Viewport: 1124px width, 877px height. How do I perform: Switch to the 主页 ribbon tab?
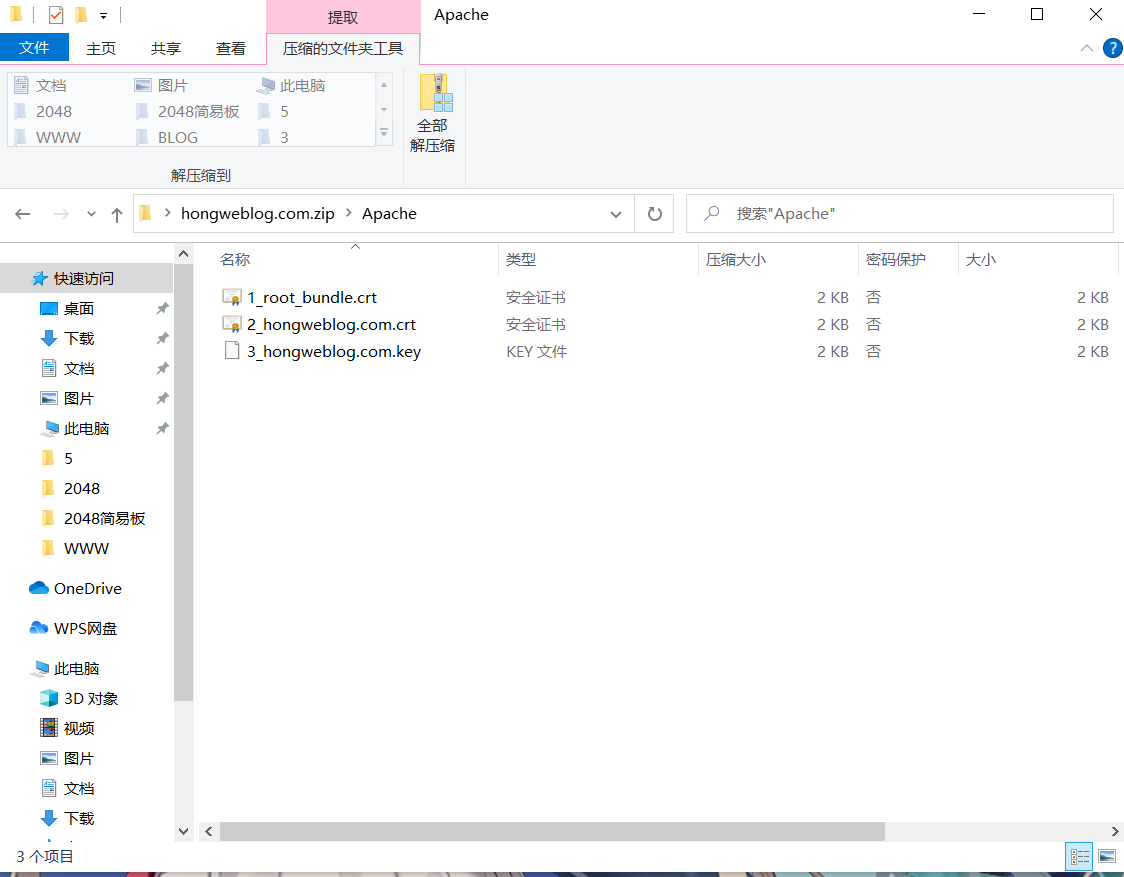tap(101, 47)
